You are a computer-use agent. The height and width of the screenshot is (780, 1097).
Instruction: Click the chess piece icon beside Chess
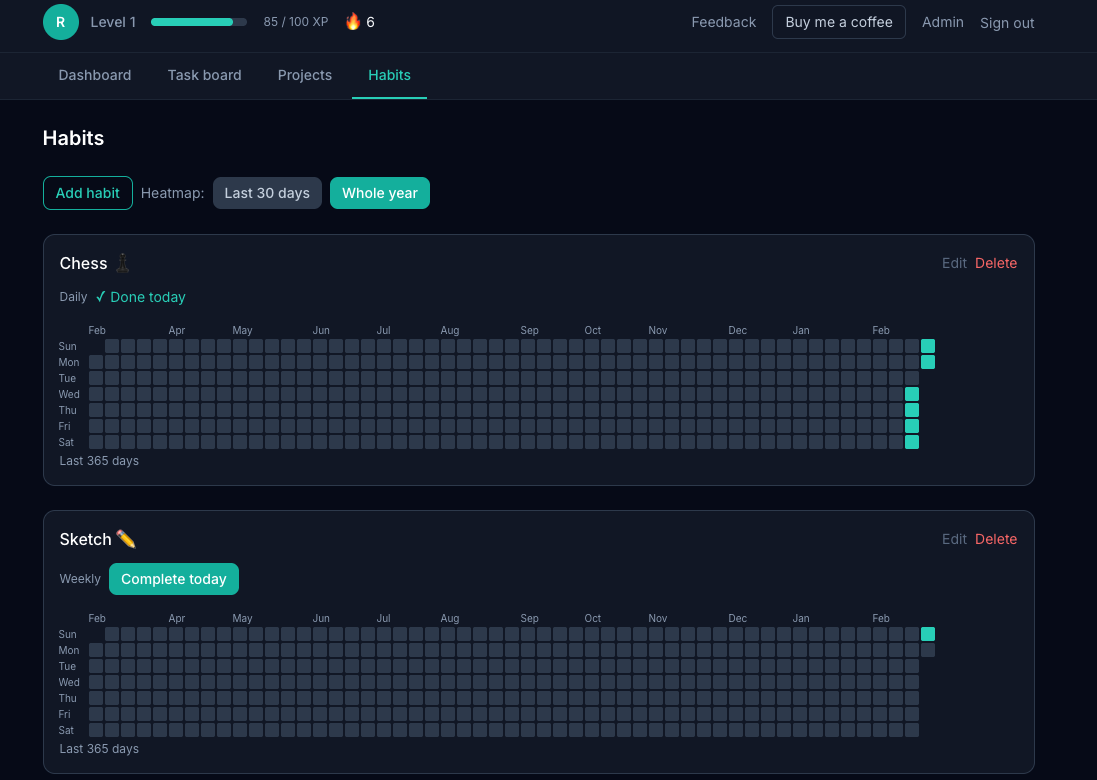tap(122, 263)
